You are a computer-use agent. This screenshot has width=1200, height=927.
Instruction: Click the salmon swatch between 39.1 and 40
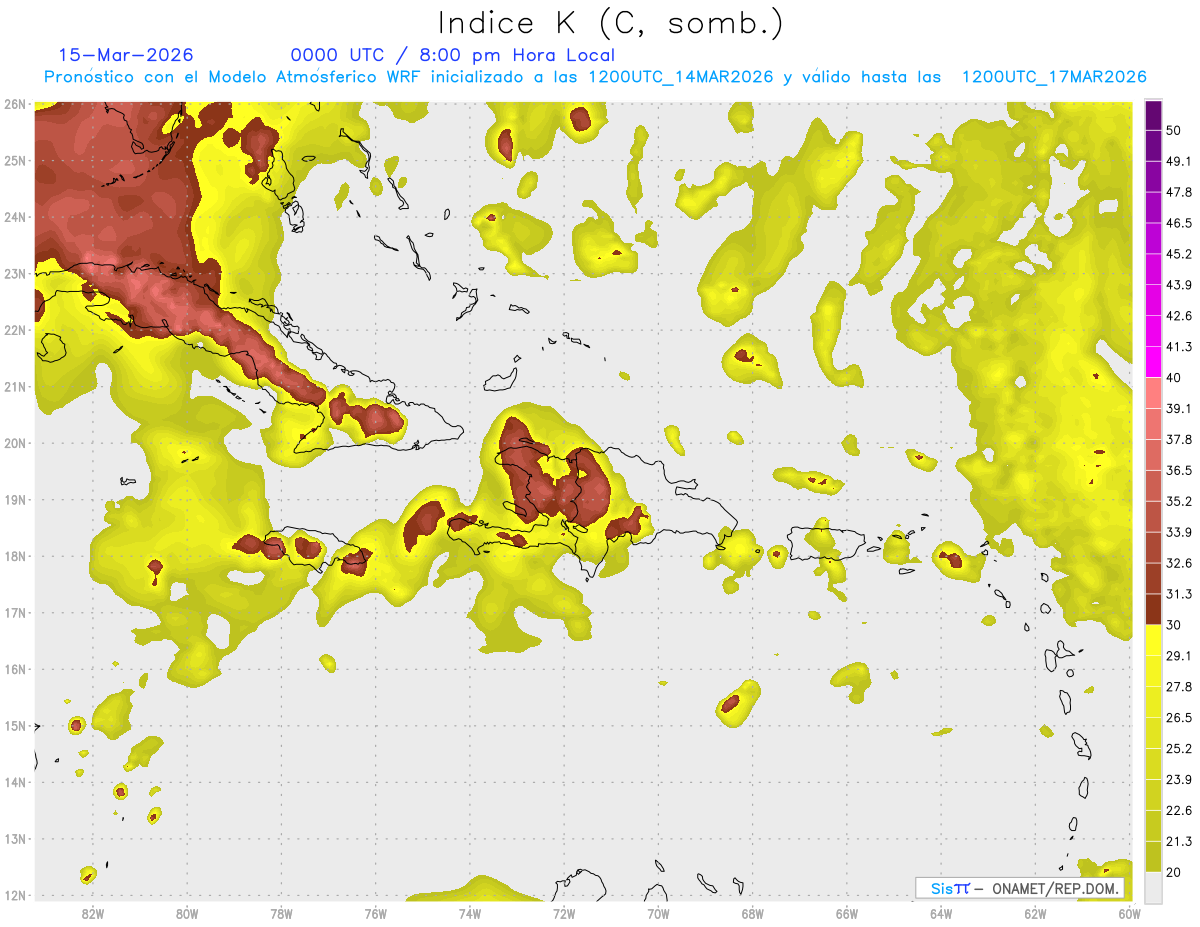point(1153,393)
